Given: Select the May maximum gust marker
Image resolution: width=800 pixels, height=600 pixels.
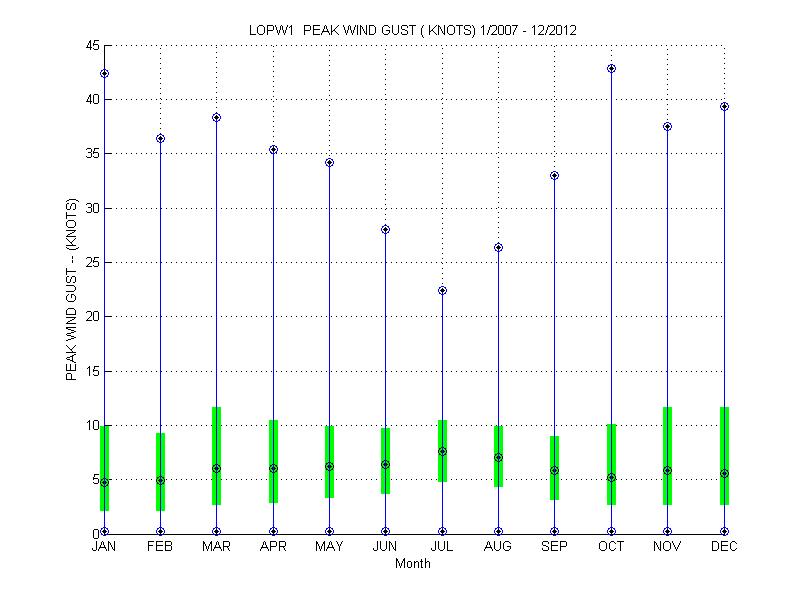Looking at the screenshot, I should pyautogui.click(x=330, y=162).
